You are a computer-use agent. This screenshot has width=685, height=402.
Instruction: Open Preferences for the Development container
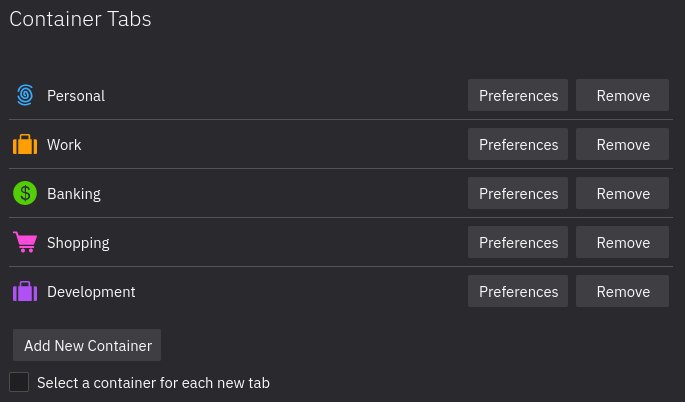point(518,291)
